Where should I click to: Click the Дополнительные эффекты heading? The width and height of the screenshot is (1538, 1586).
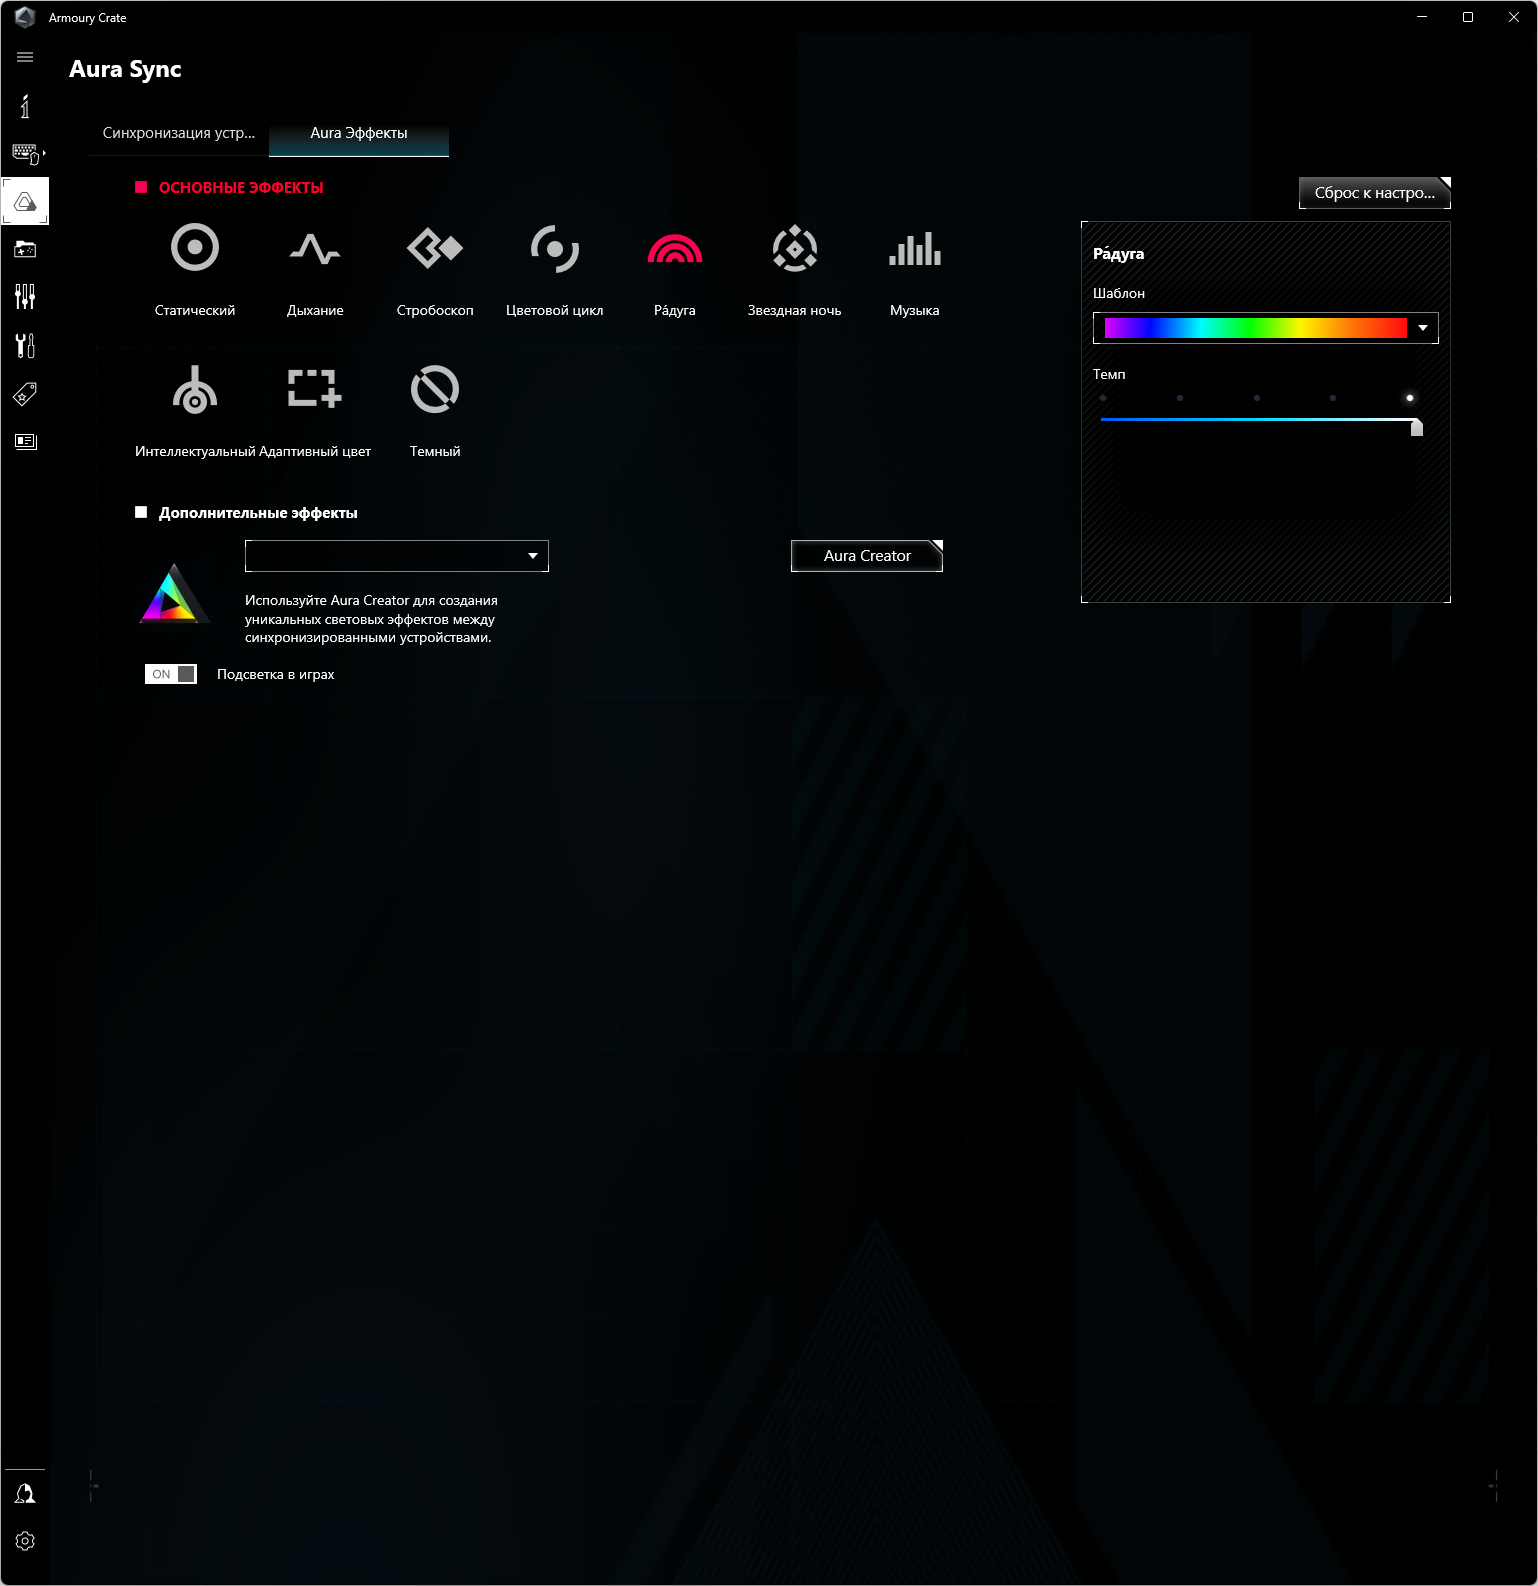(x=258, y=513)
